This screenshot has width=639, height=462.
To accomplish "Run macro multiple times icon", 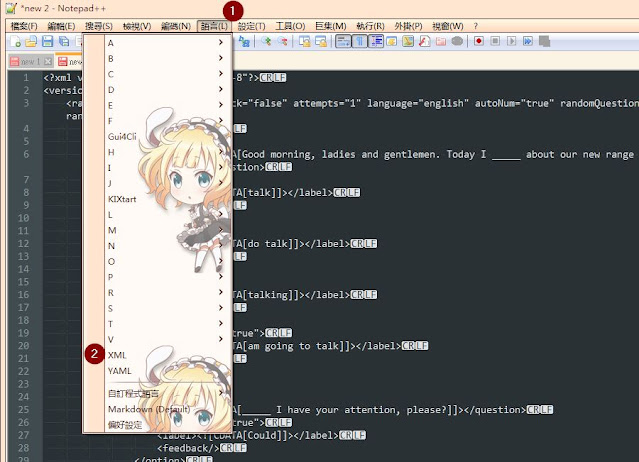I will 528,41.
